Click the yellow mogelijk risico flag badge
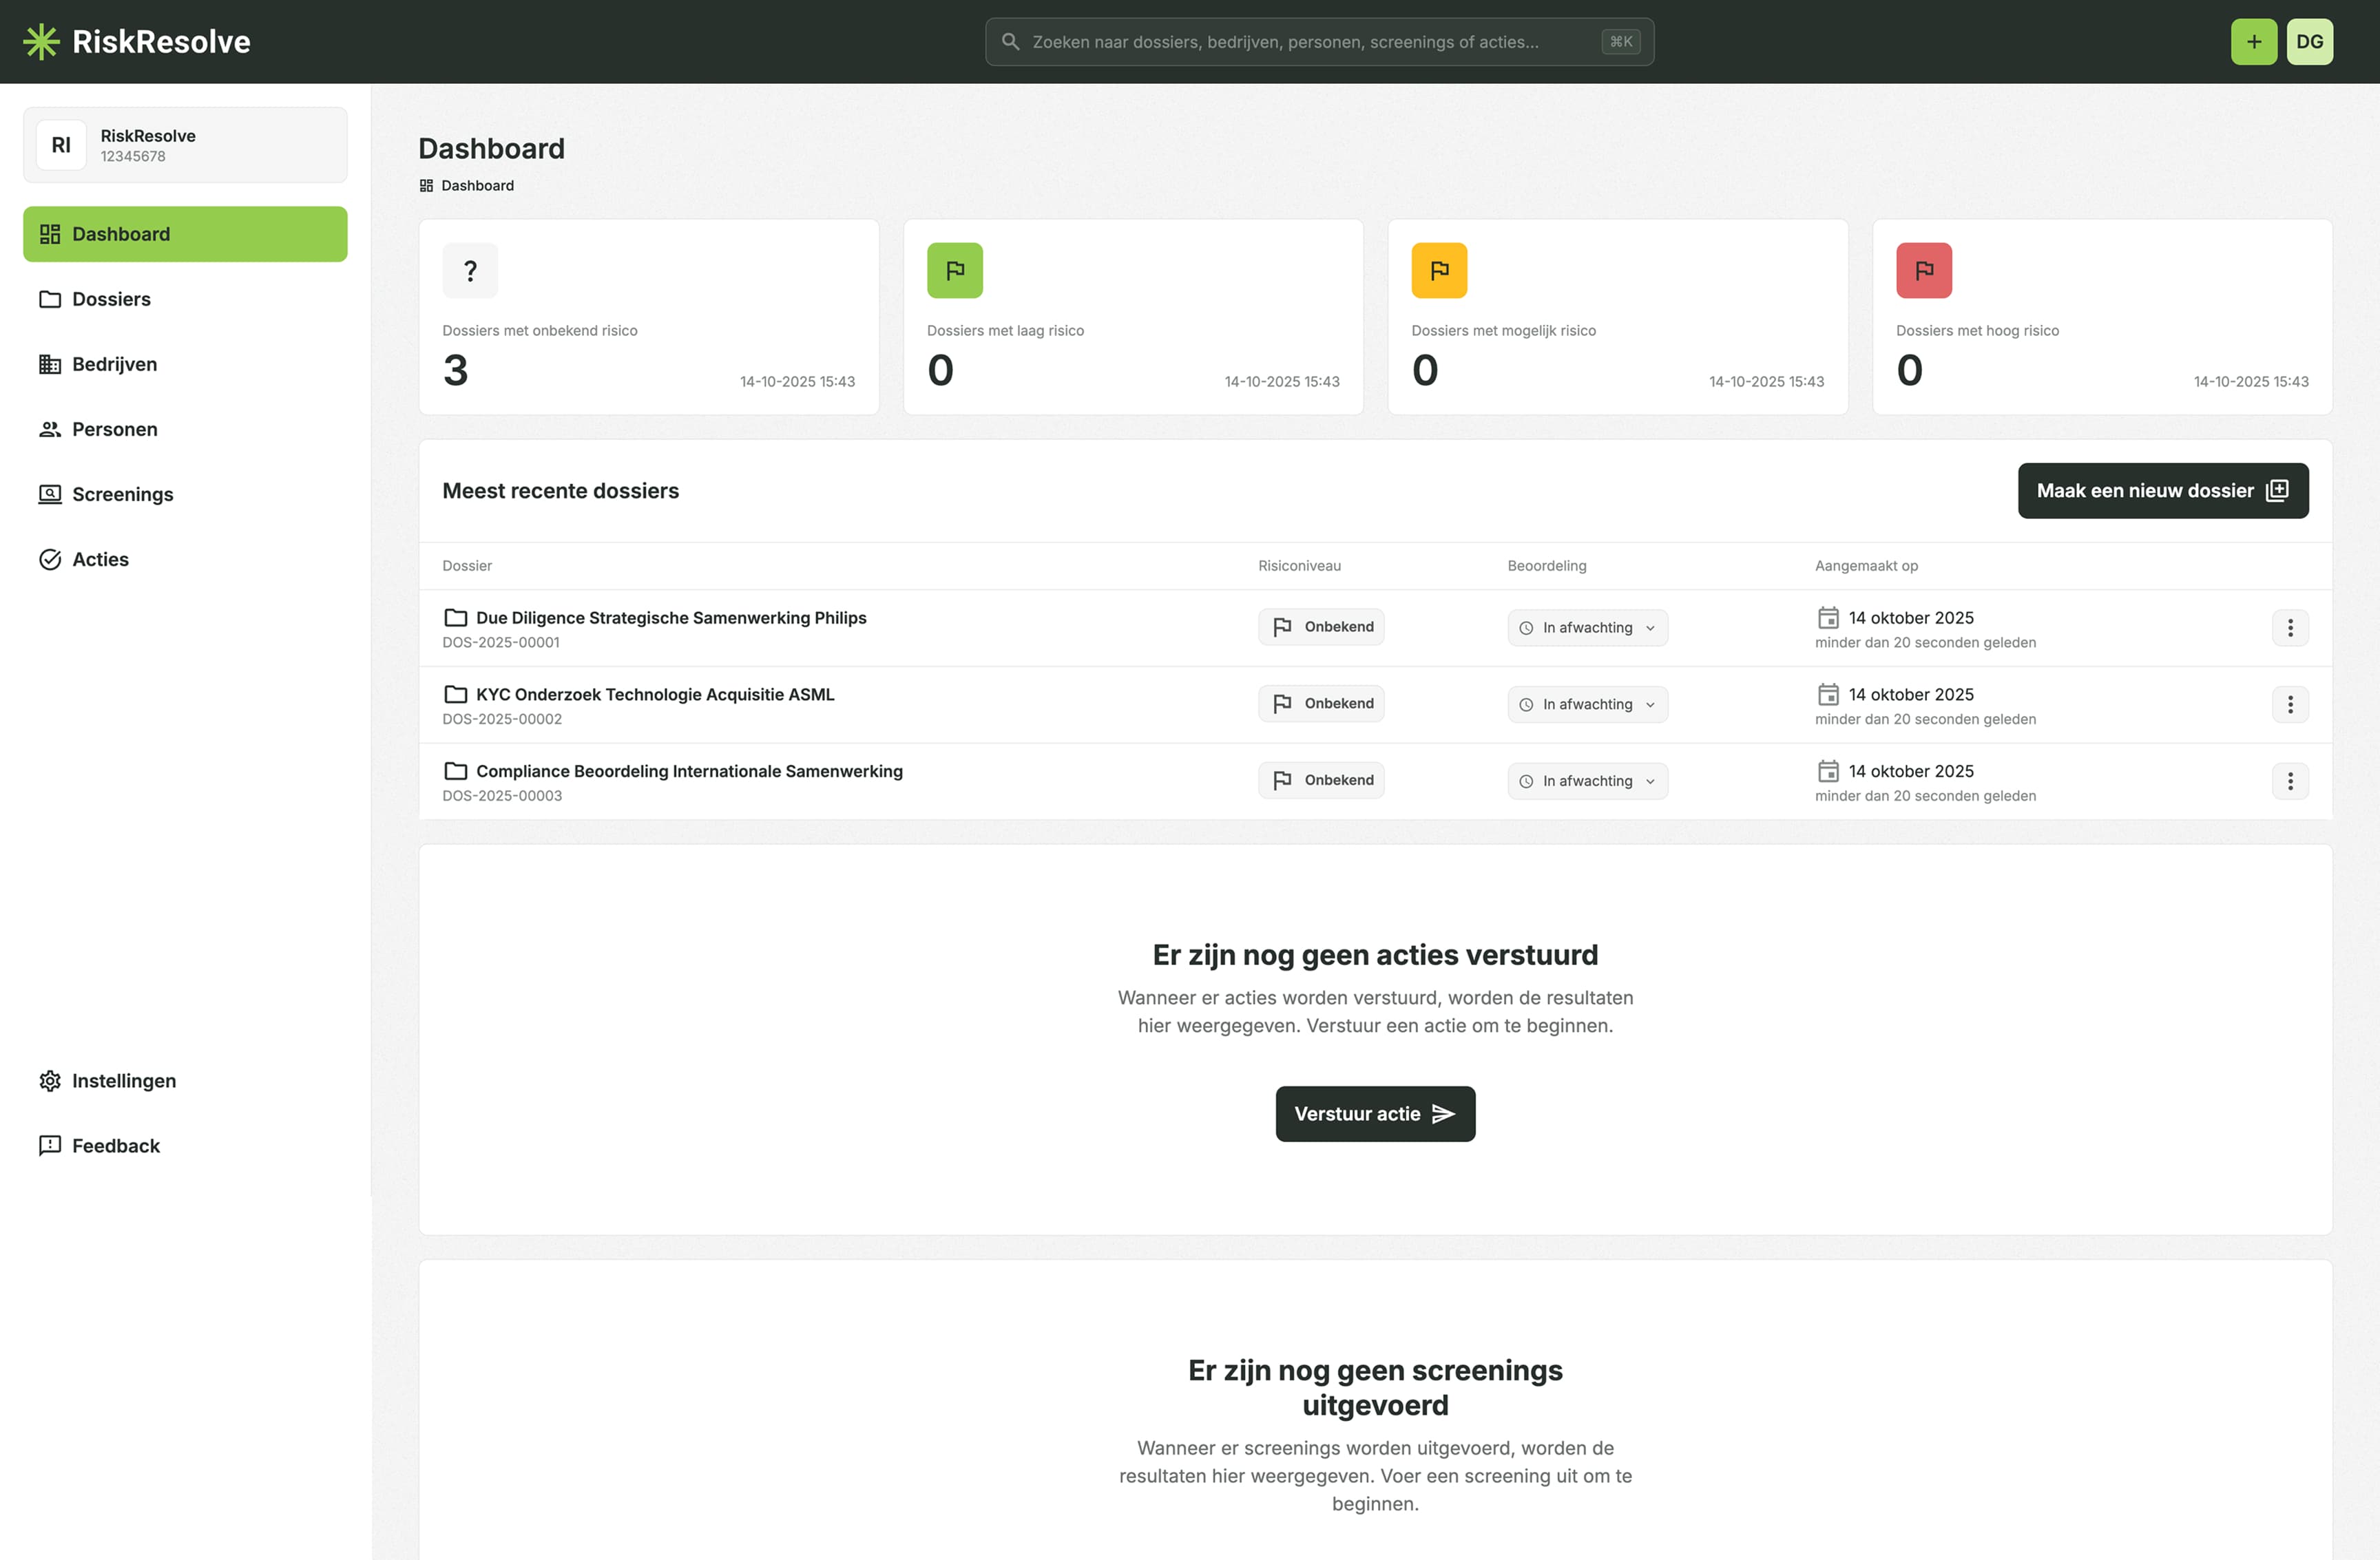The height and width of the screenshot is (1560, 2380). 1439,269
